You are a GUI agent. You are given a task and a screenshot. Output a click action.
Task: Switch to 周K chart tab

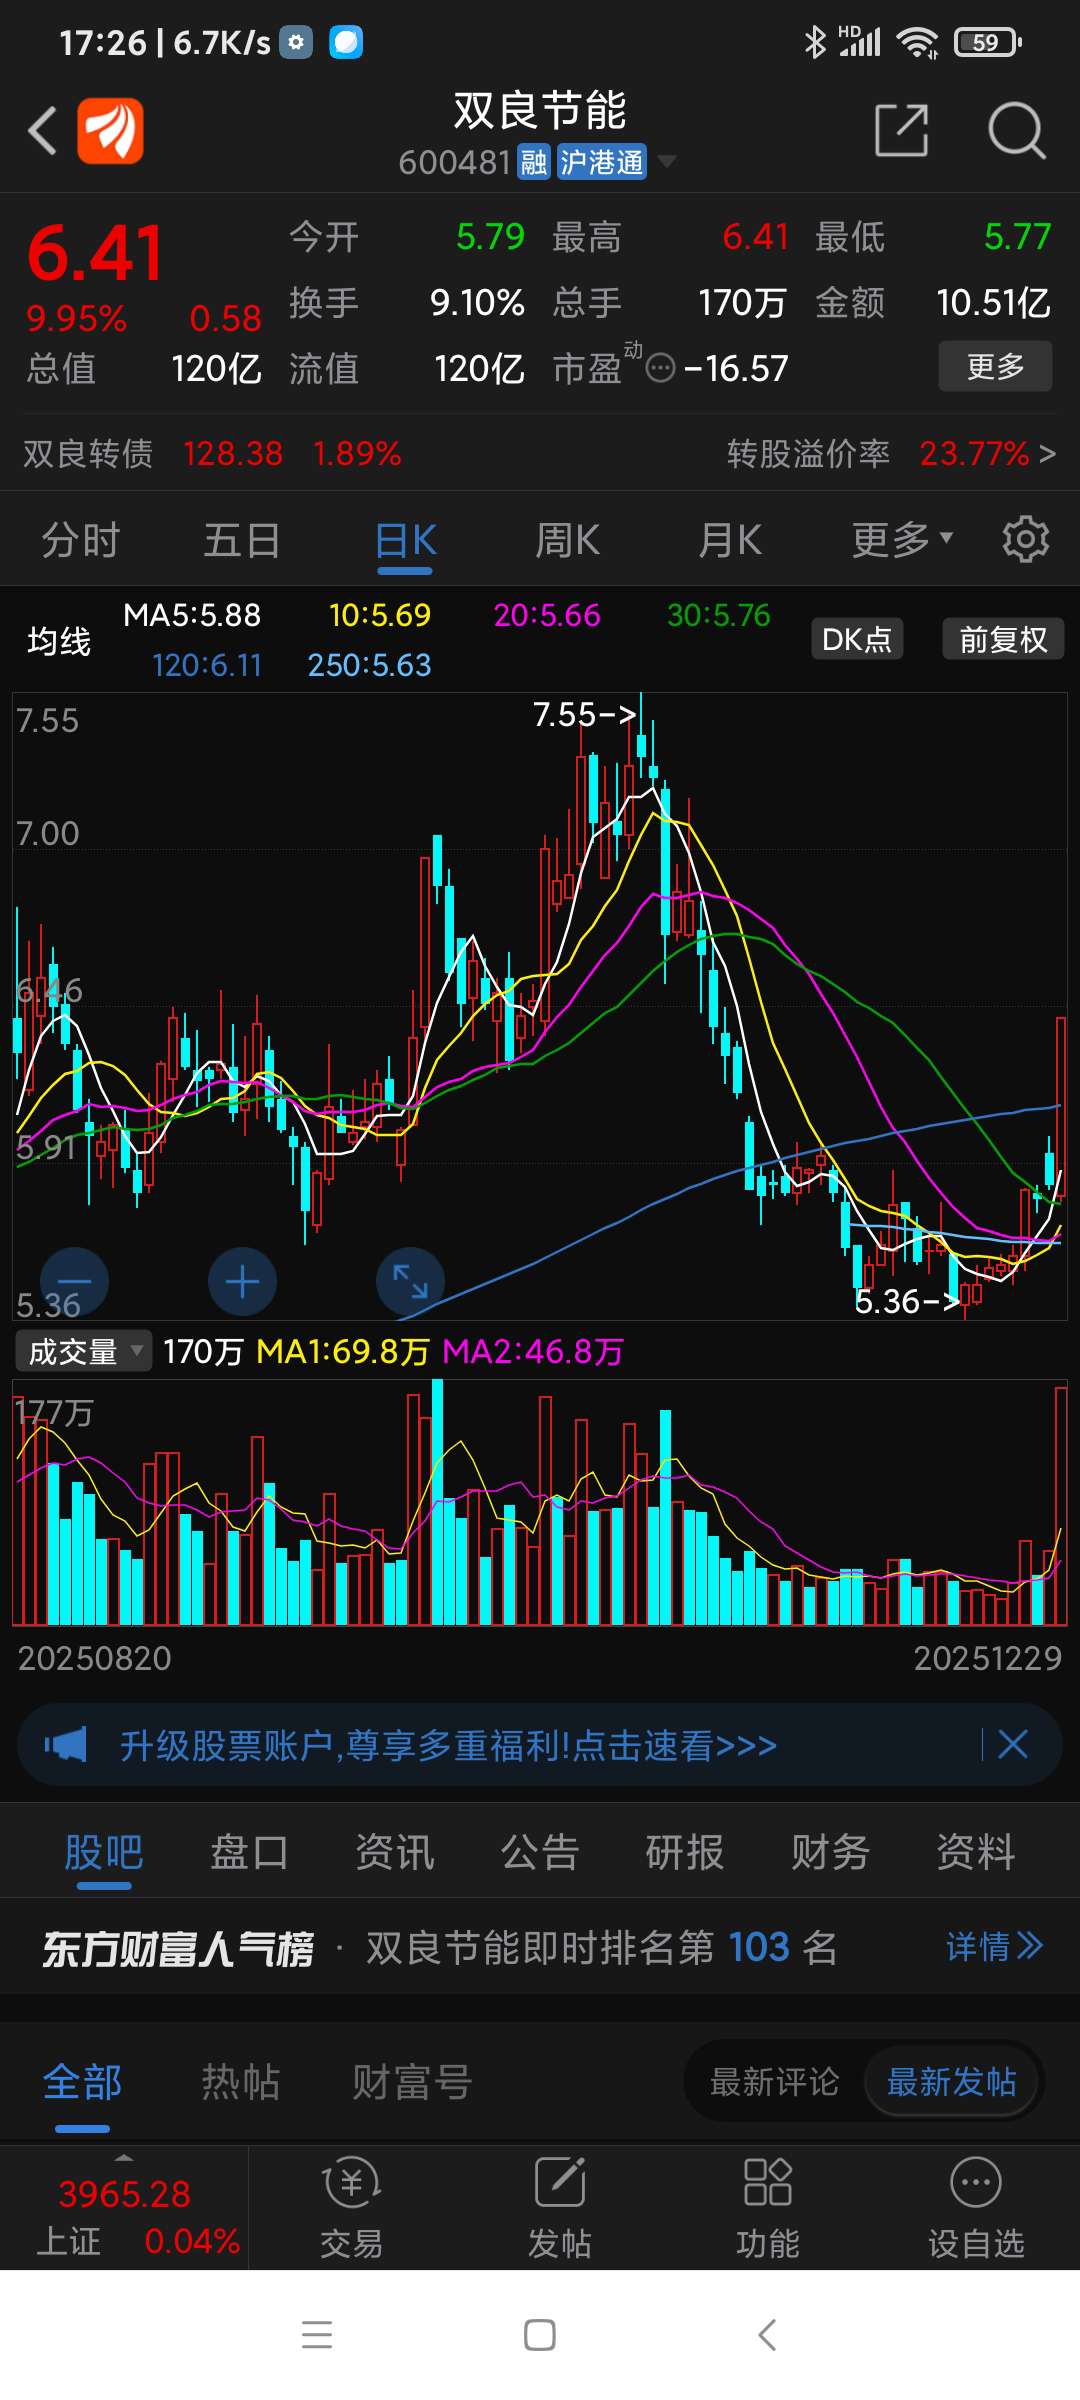(567, 540)
